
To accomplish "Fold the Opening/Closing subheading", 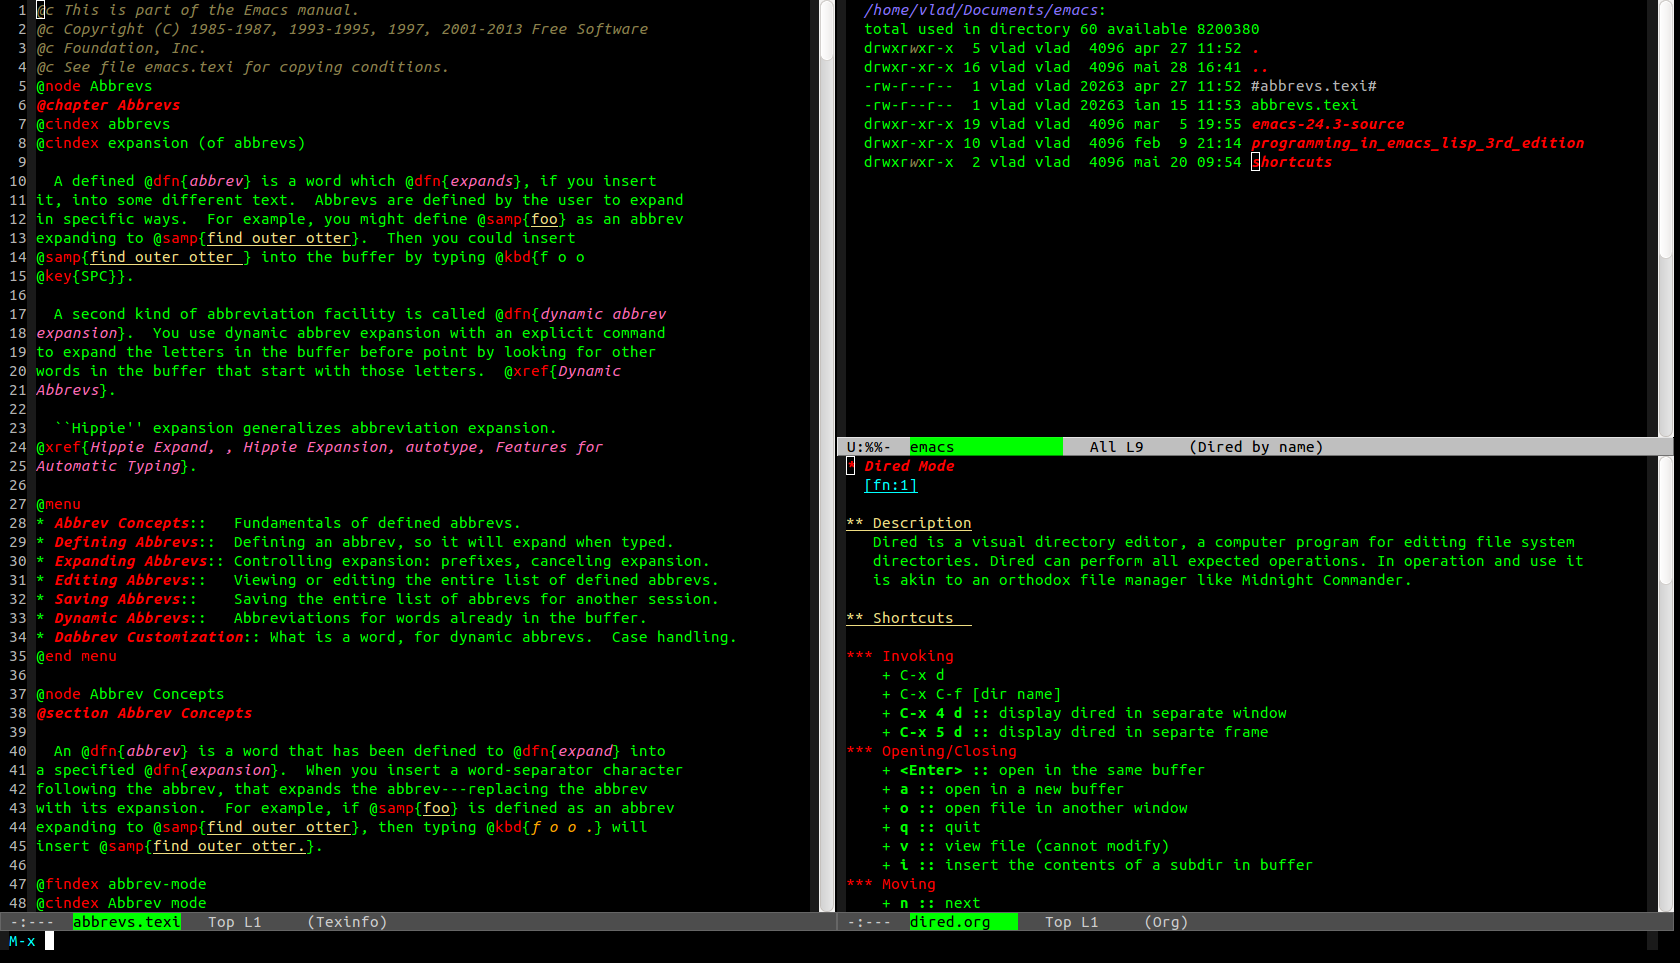I will coord(931,751).
